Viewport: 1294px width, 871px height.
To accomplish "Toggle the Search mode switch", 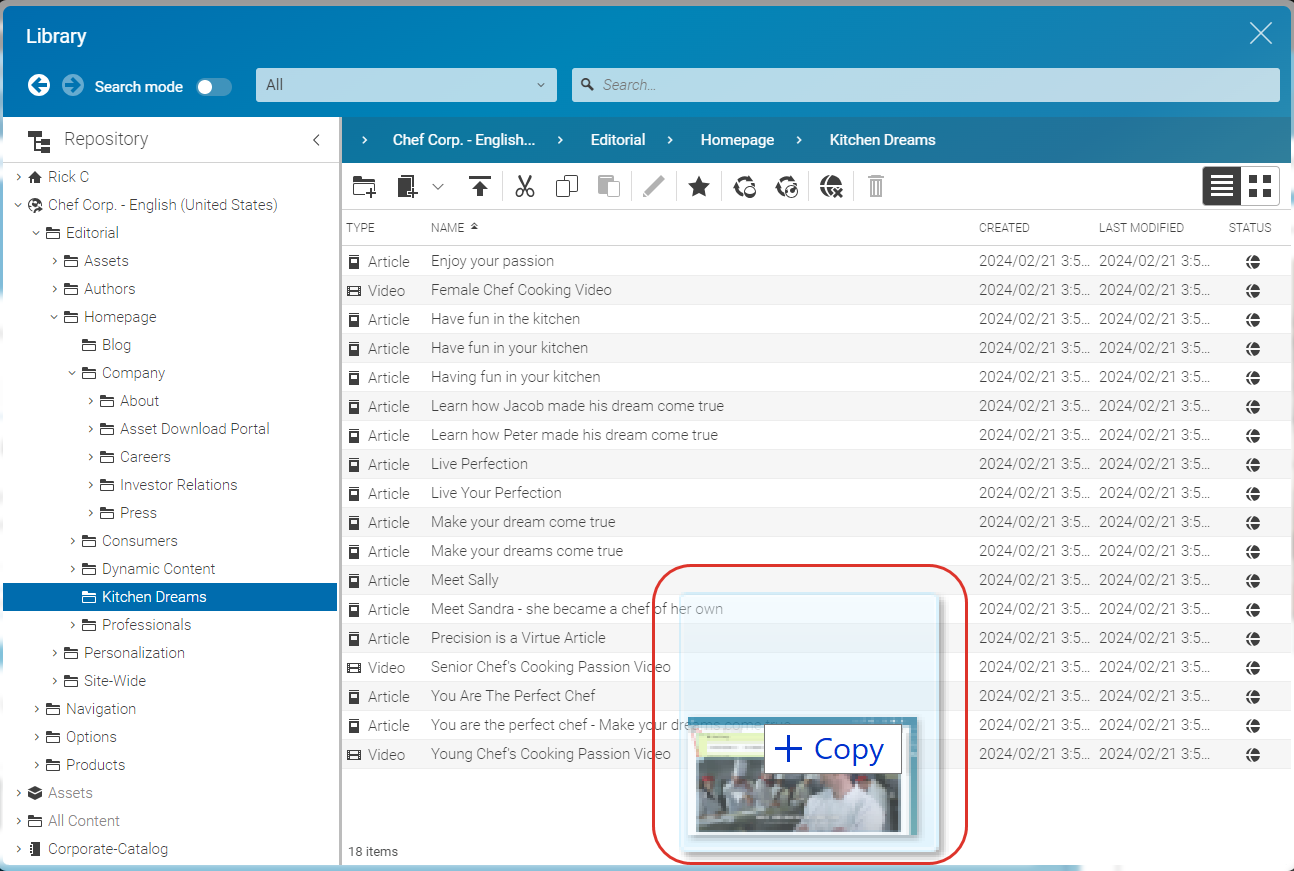I will coord(214,87).
